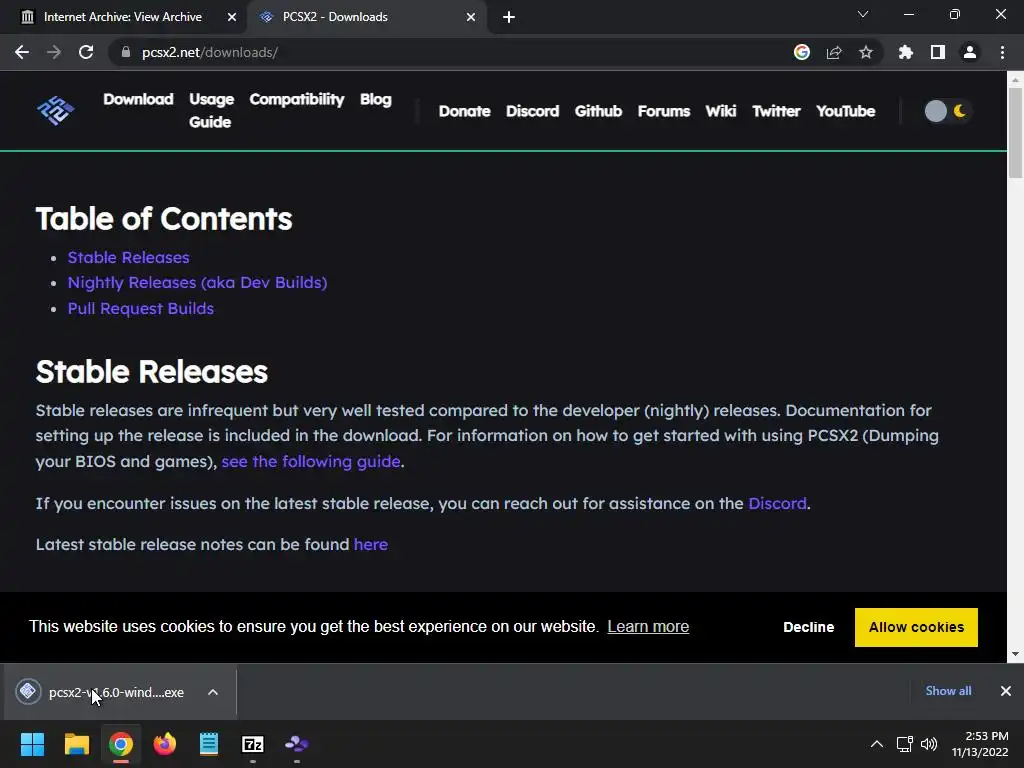Click Learn more in the cookie banner
Viewport: 1024px width, 768px height.
coord(648,626)
